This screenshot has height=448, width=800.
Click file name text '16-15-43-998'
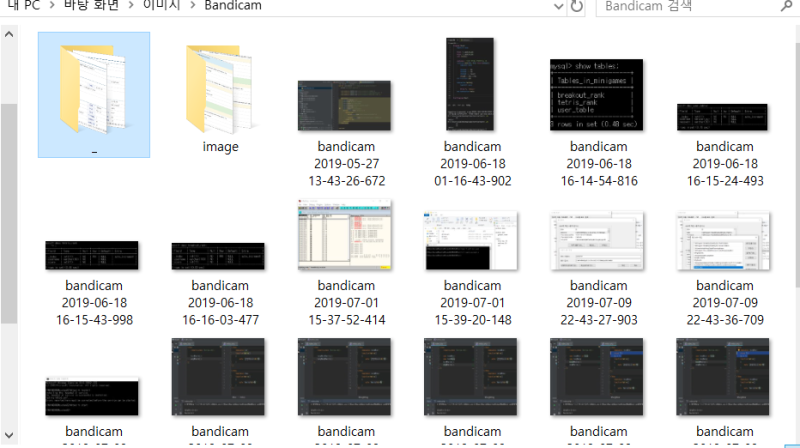click(94, 320)
